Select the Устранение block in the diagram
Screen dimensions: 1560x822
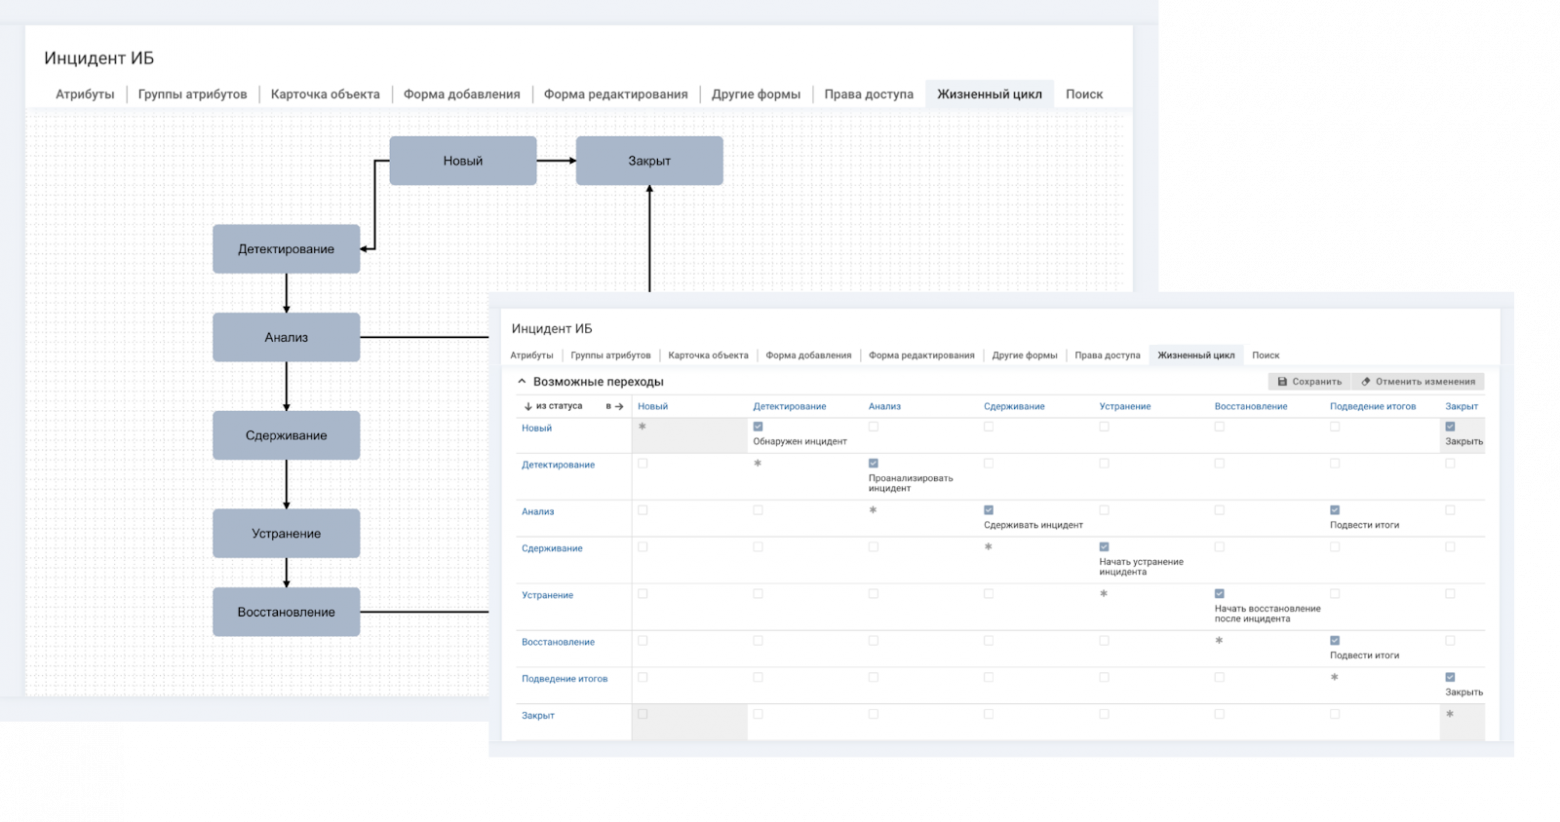pyautogui.click(x=286, y=533)
